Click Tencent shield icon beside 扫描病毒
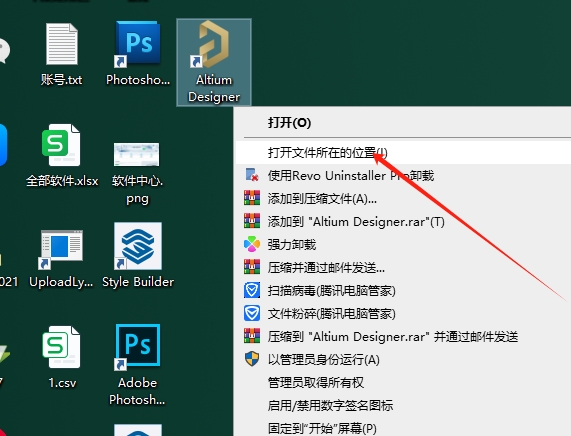This screenshot has width=571, height=436. 252,290
